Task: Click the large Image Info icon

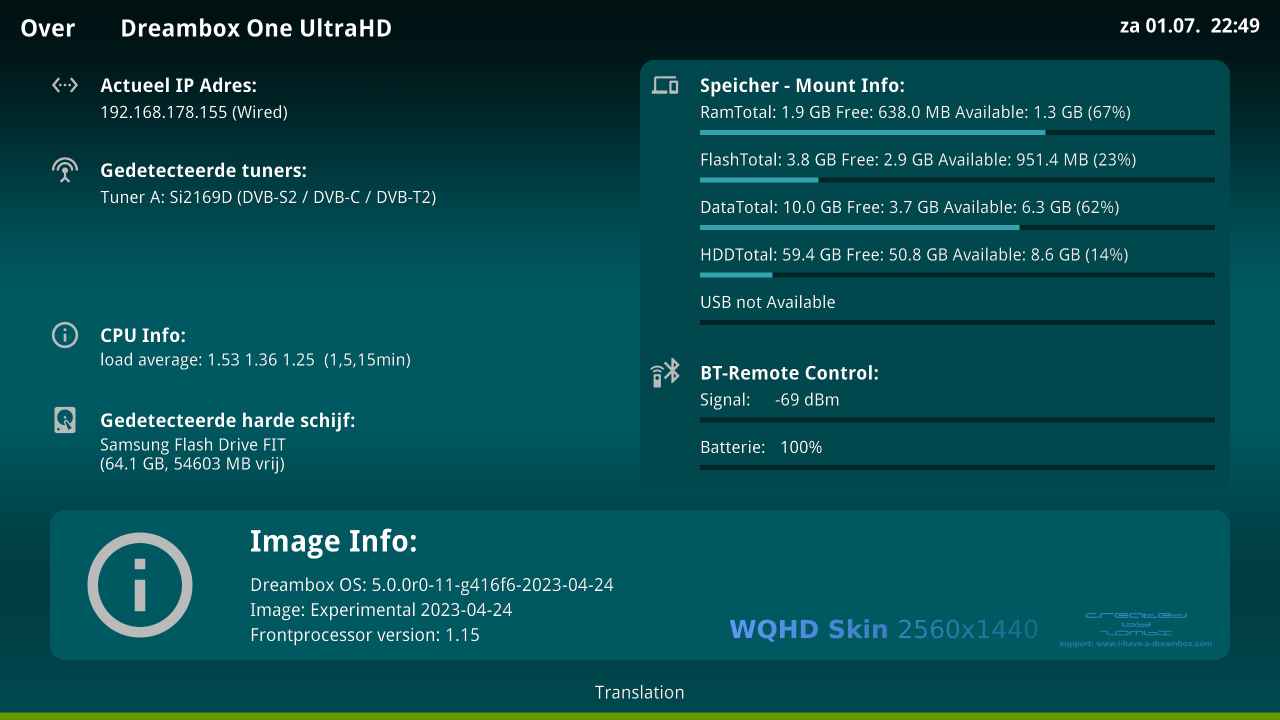Action: point(140,585)
